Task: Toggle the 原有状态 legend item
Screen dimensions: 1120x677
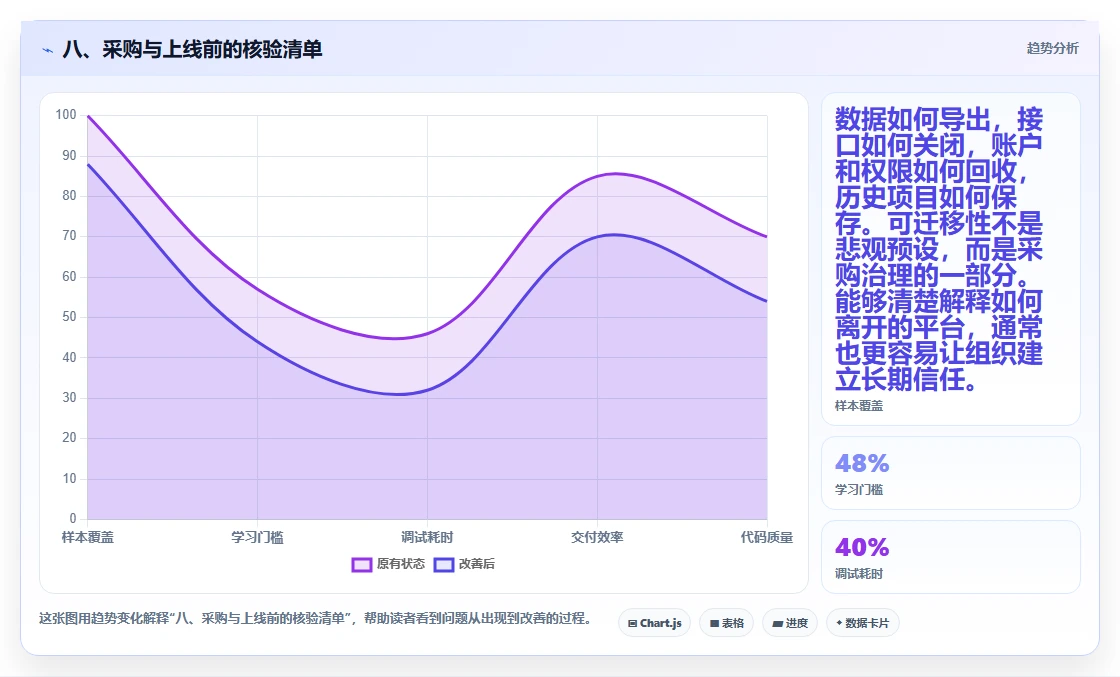Action: pos(389,564)
